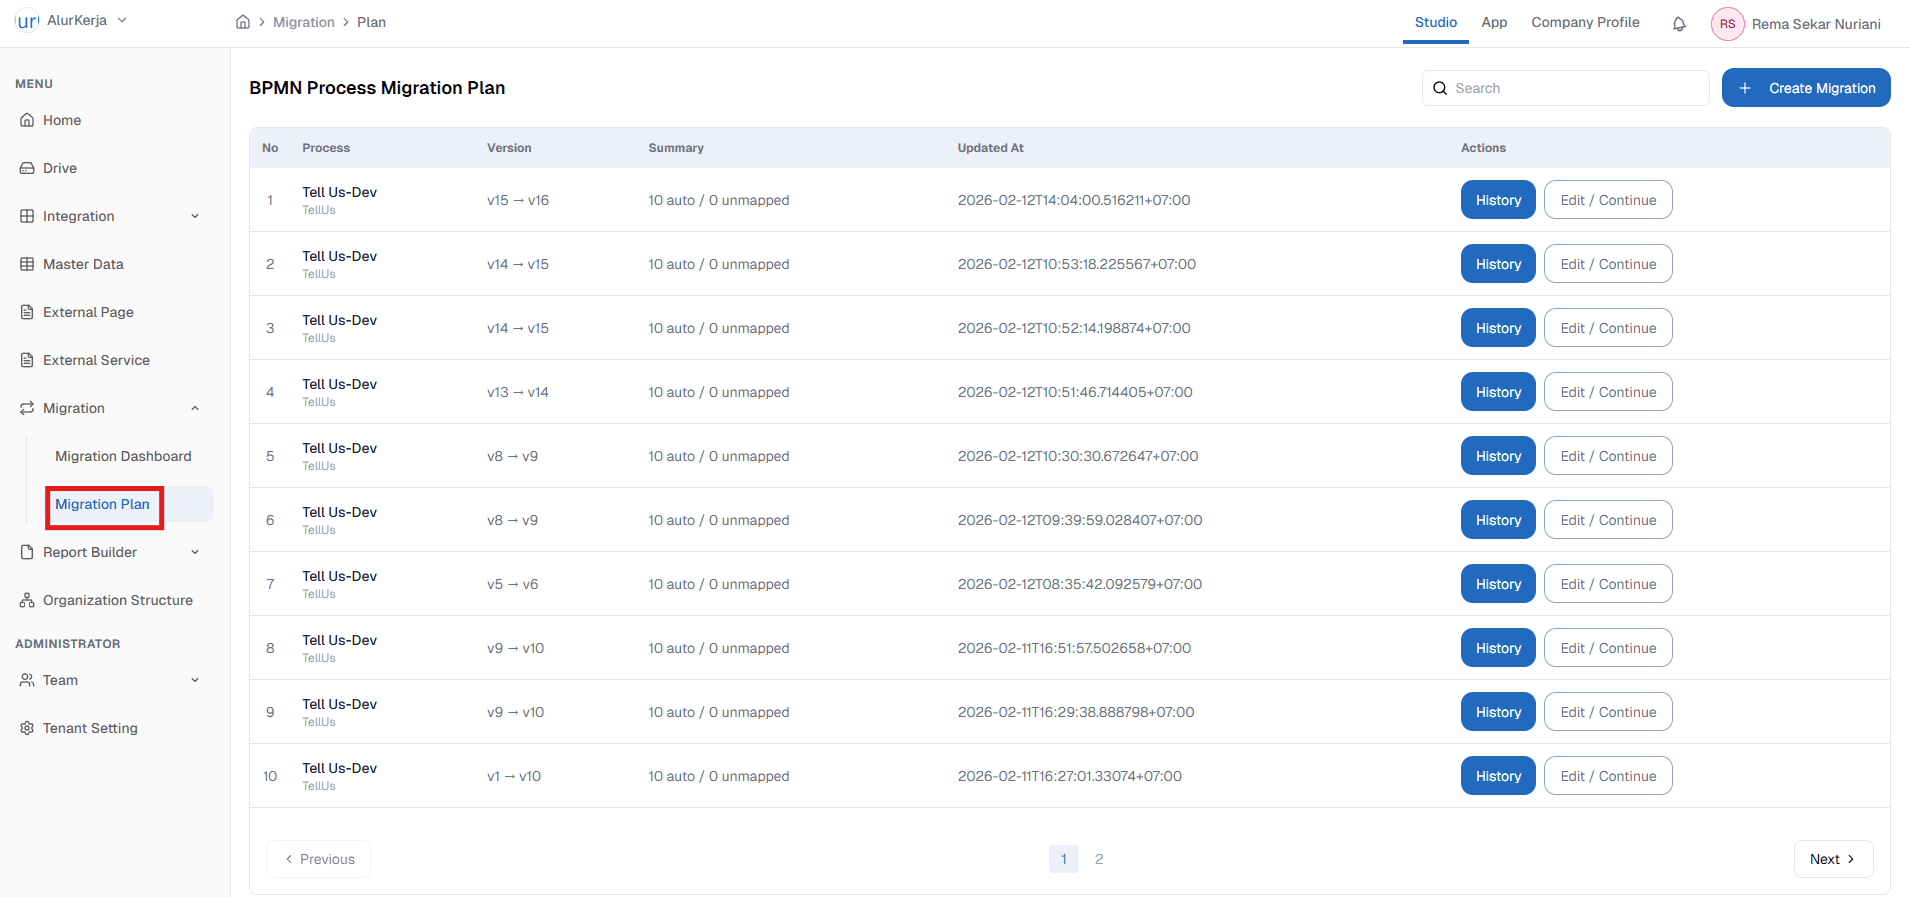Click the Create Migration button
Viewport: 1910px width, 897px height.
coord(1805,88)
